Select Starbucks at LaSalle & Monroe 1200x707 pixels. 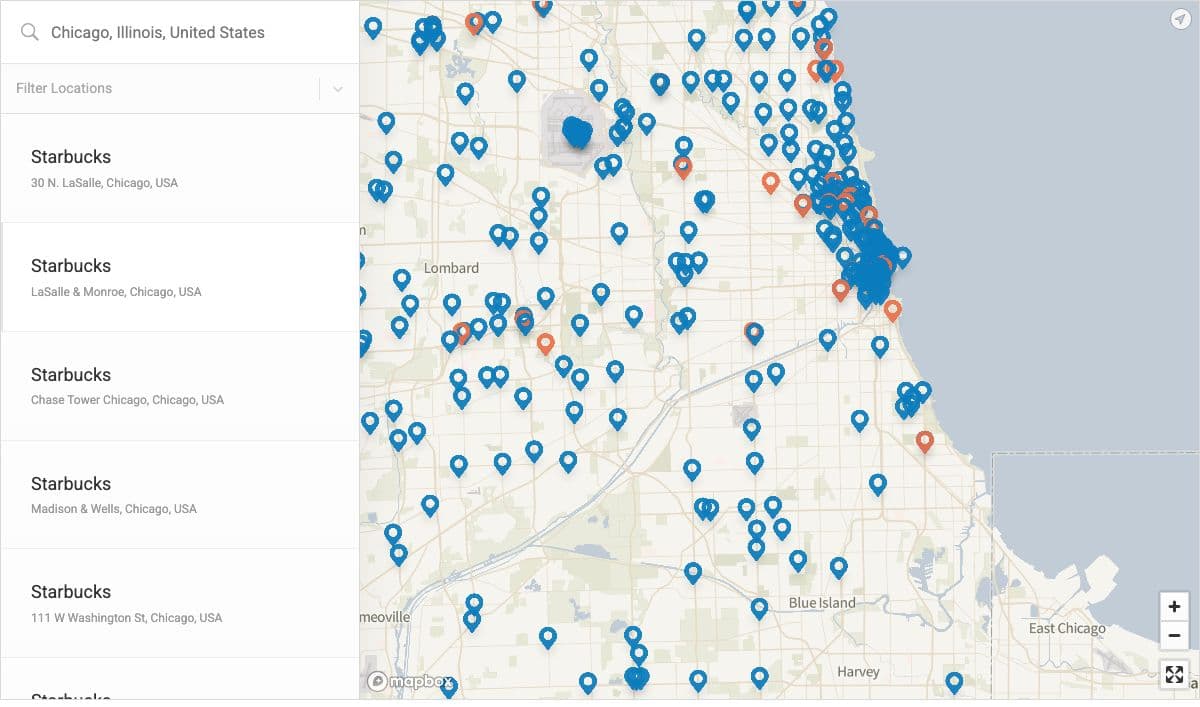pyautogui.click(x=180, y=277)
